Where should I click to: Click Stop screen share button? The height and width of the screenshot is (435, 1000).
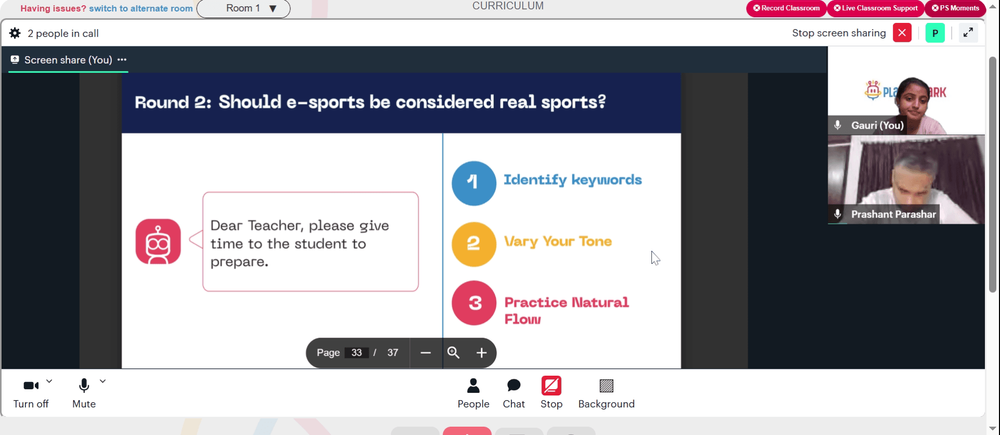point(551,393)
